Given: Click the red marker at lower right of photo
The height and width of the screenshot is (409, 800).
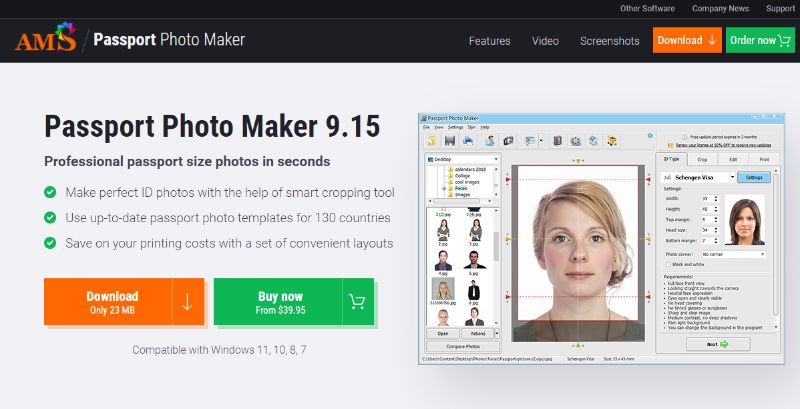Looking at the screenshot, I should coord(648,296).
